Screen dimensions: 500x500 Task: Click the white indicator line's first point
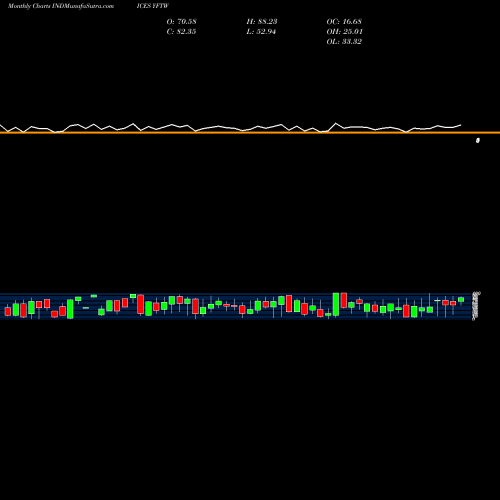(1, 126)
